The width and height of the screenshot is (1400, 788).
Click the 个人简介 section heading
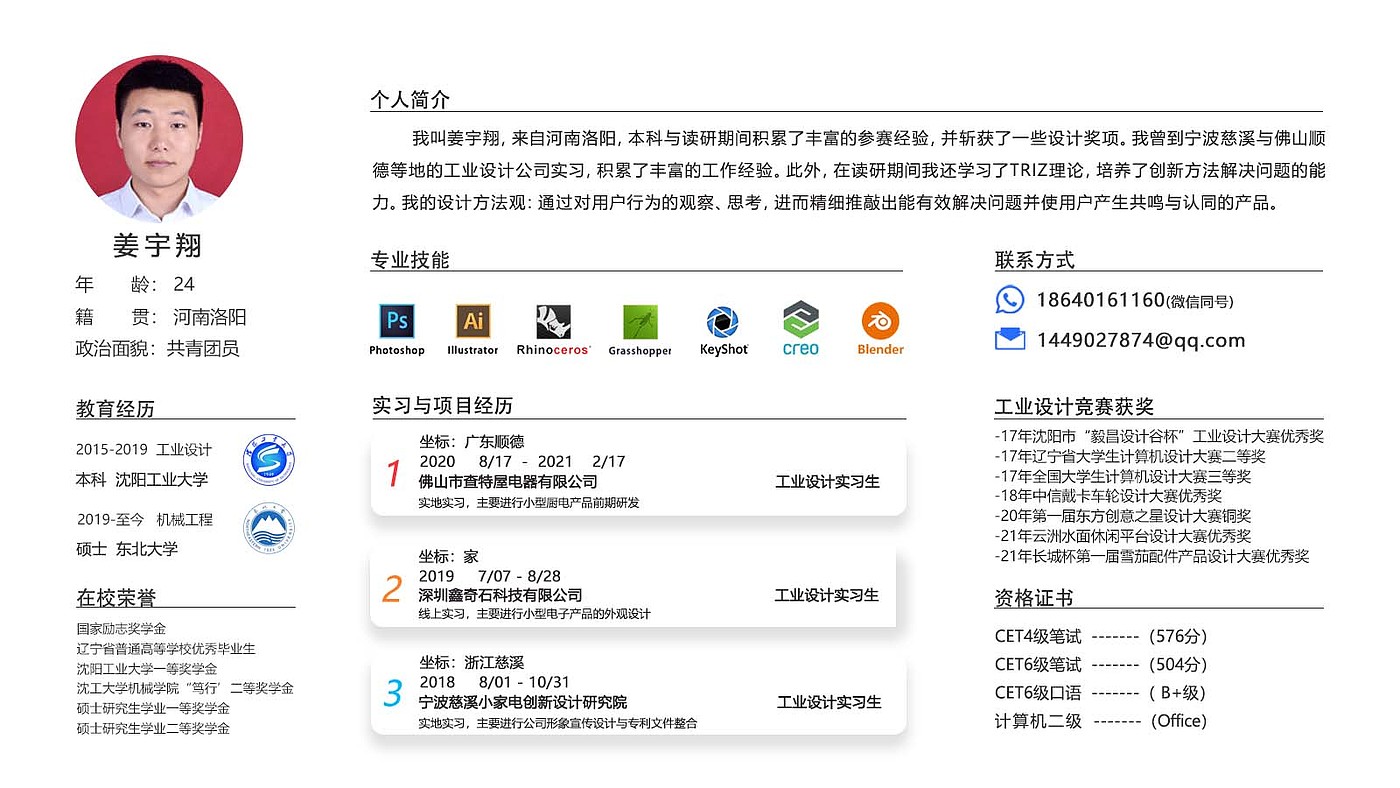(410, 99)
